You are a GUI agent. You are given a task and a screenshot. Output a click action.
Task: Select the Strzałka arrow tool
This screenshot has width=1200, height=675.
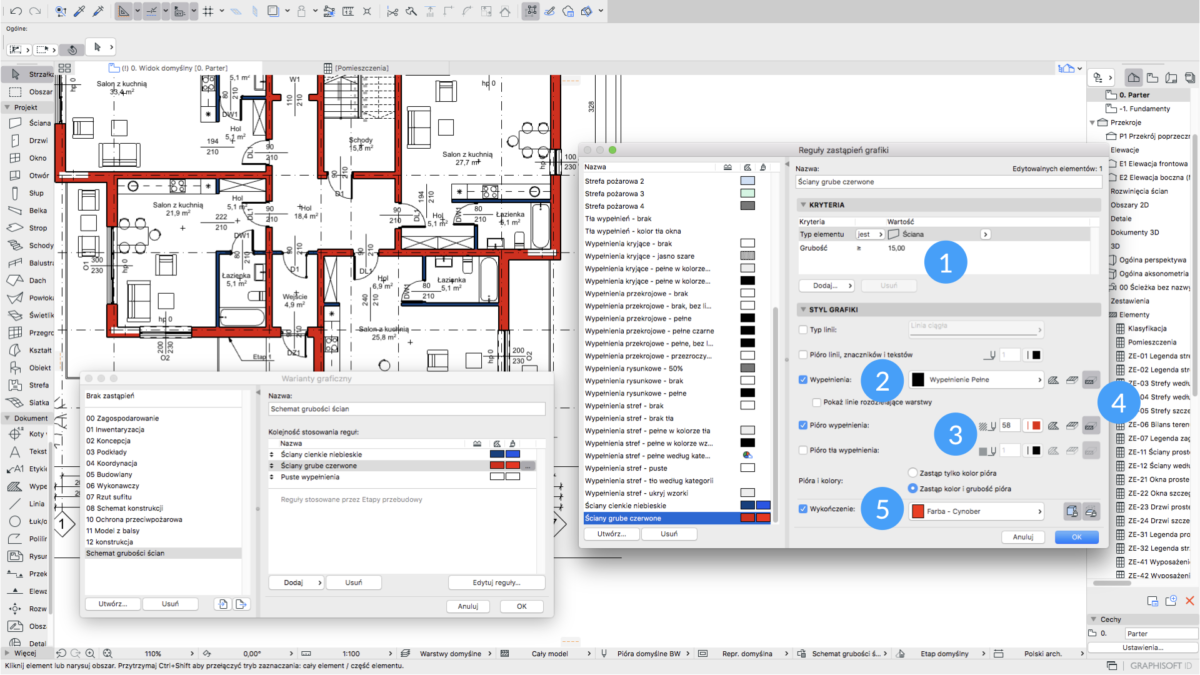click(27, 75)
